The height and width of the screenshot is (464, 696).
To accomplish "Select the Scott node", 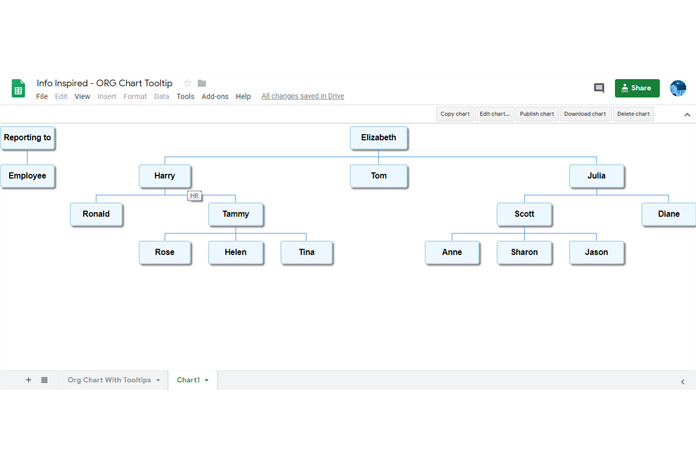I will tap(524, 214).
